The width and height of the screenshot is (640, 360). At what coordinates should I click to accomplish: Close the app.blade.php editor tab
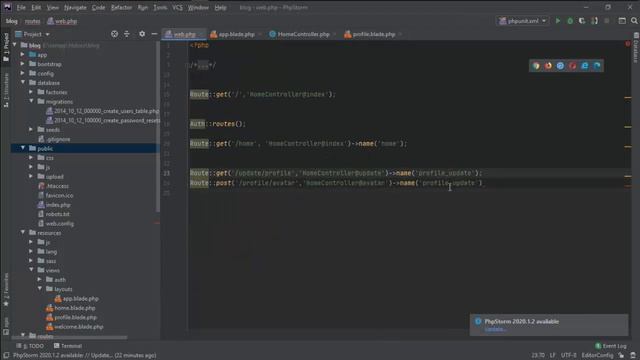[x=260, y=34]
